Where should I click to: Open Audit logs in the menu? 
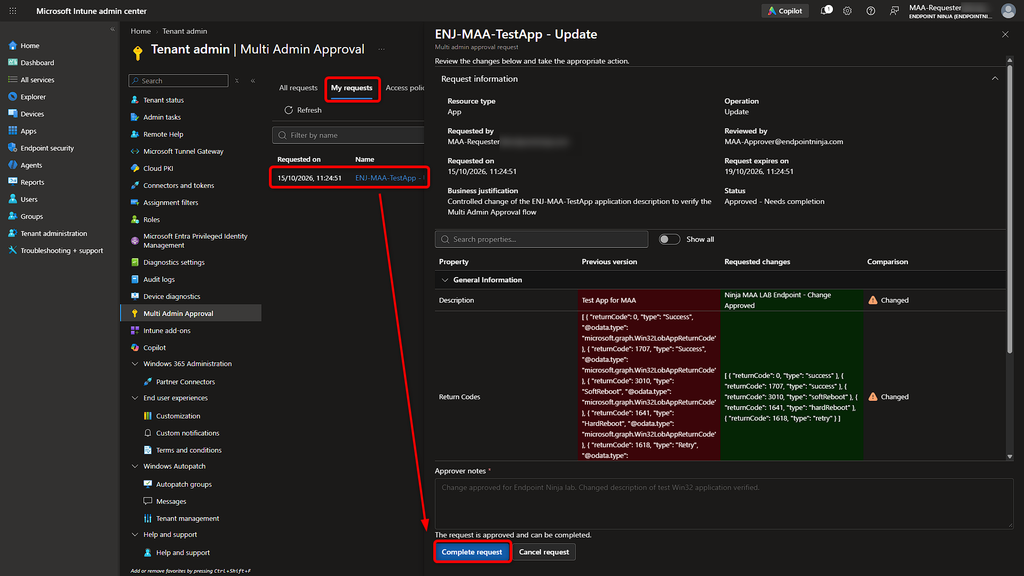click(x=159, y=279)
